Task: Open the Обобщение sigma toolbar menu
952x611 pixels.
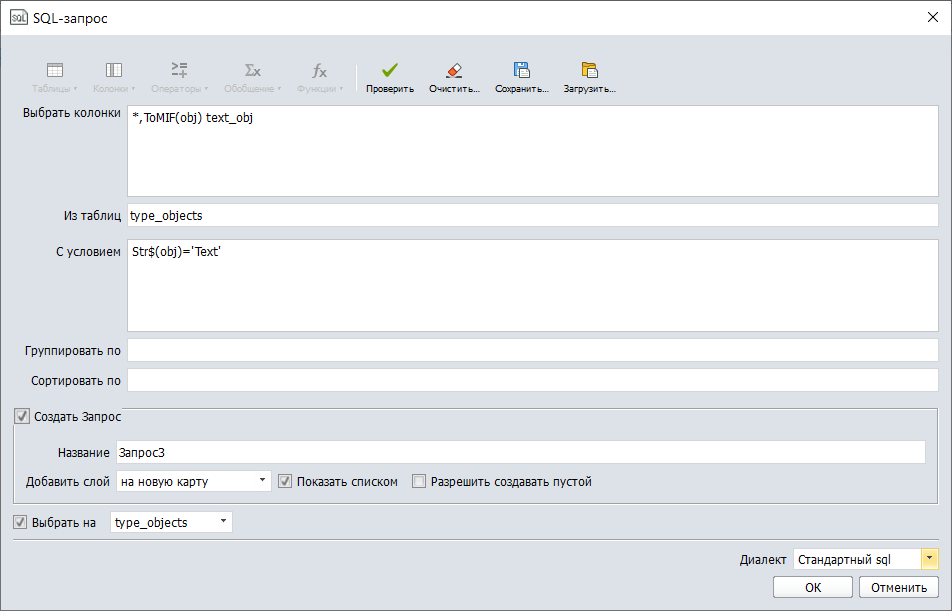Action: coord(252,76)
